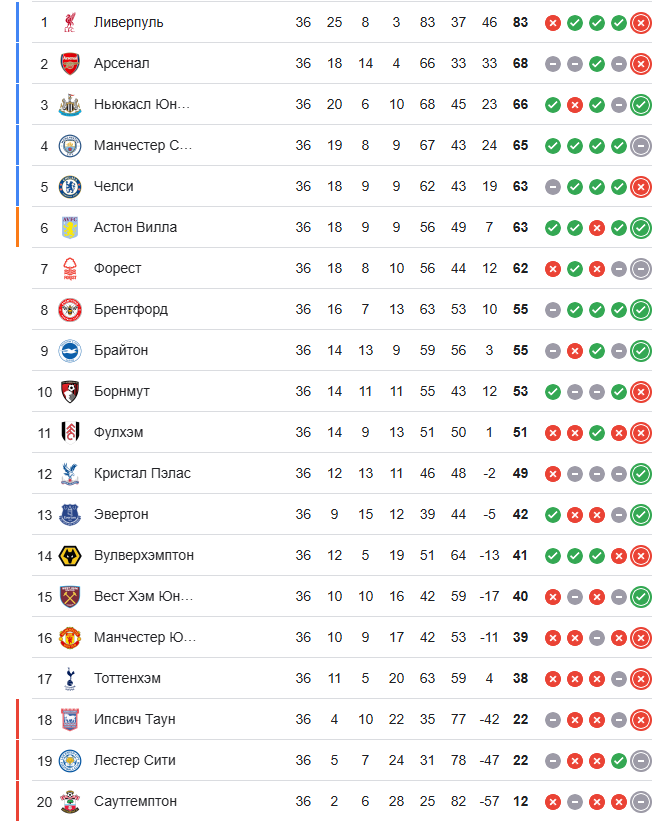Open the Кристал Пэлас team page

[x=142, y=473]
